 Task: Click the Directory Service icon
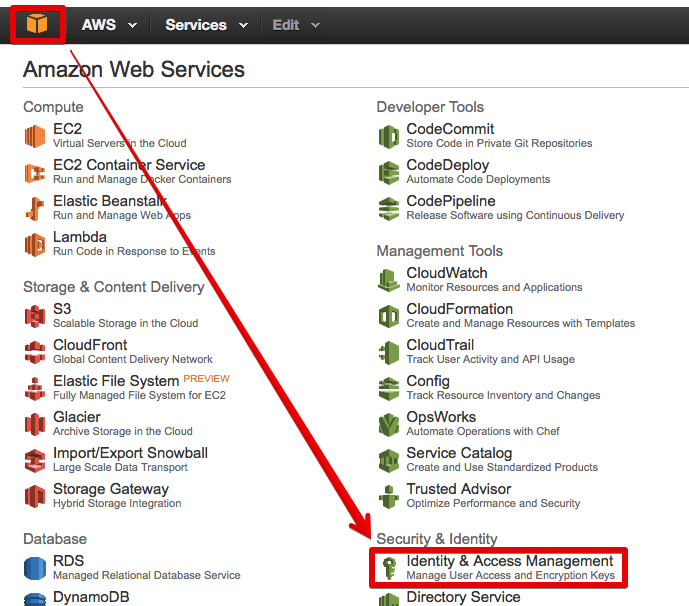389,599
